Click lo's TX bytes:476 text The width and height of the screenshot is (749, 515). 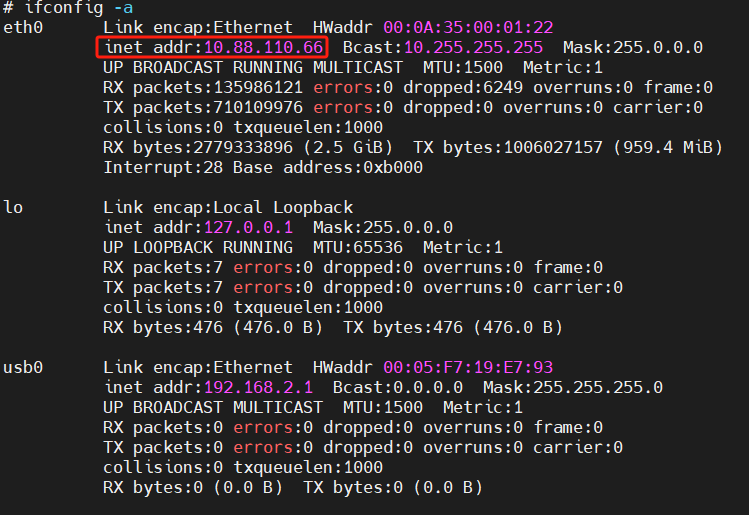(403, 328)
